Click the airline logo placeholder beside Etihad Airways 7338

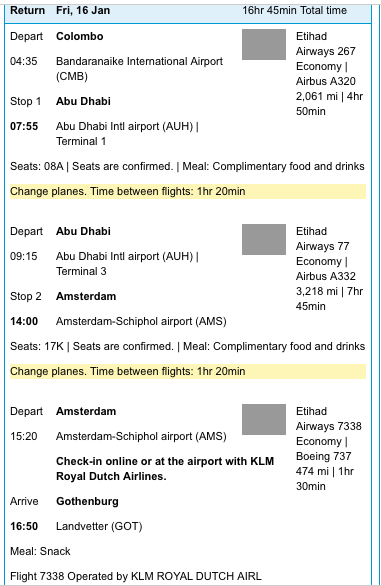pos(264,419)
